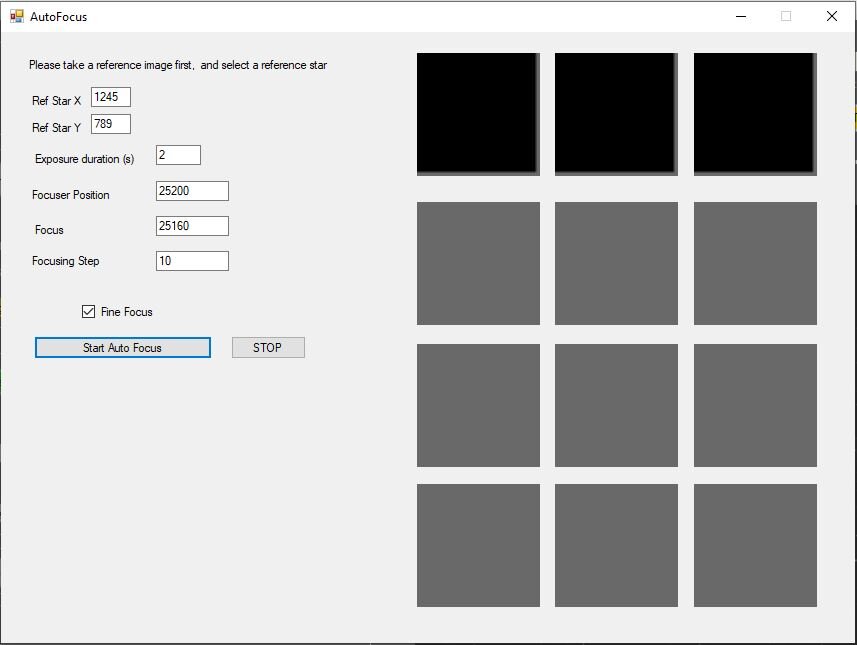Image resolution: width=857 pixels, height=645 pixels.
Task: Click the 'Exposure duration (s)' label
Action: 85,159
